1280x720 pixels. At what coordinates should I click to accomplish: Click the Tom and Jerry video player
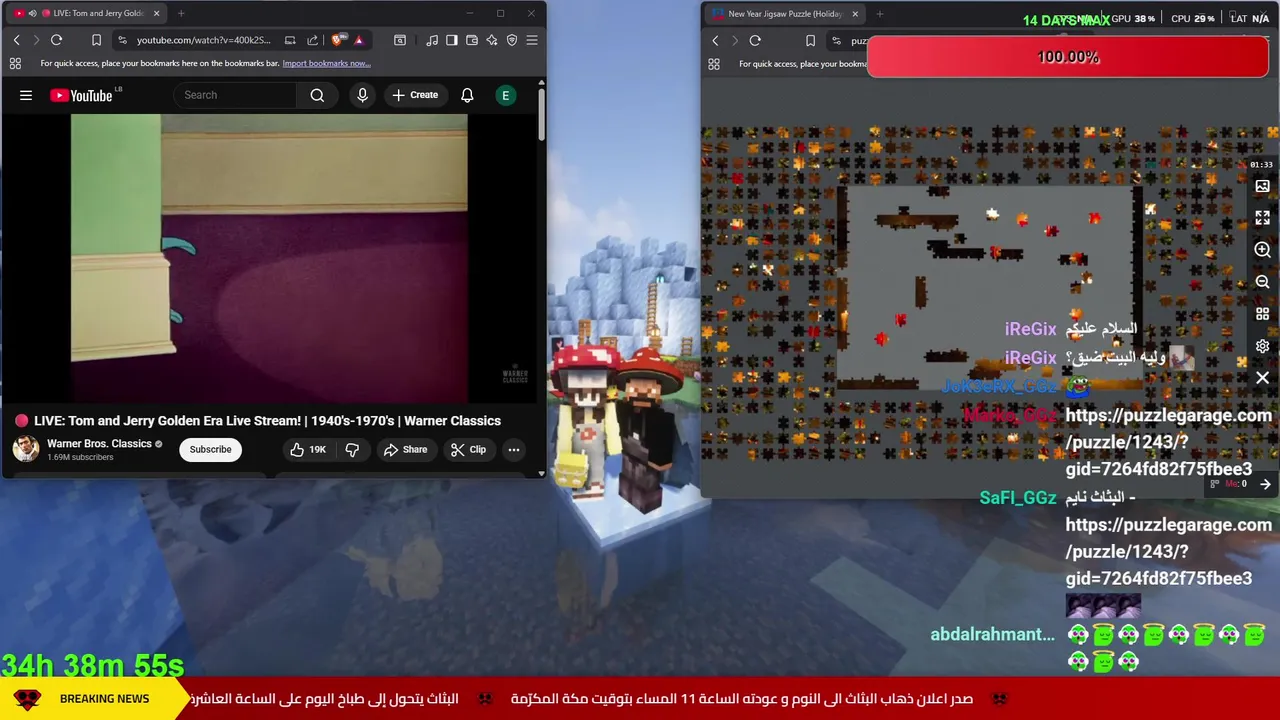point(269,258)
